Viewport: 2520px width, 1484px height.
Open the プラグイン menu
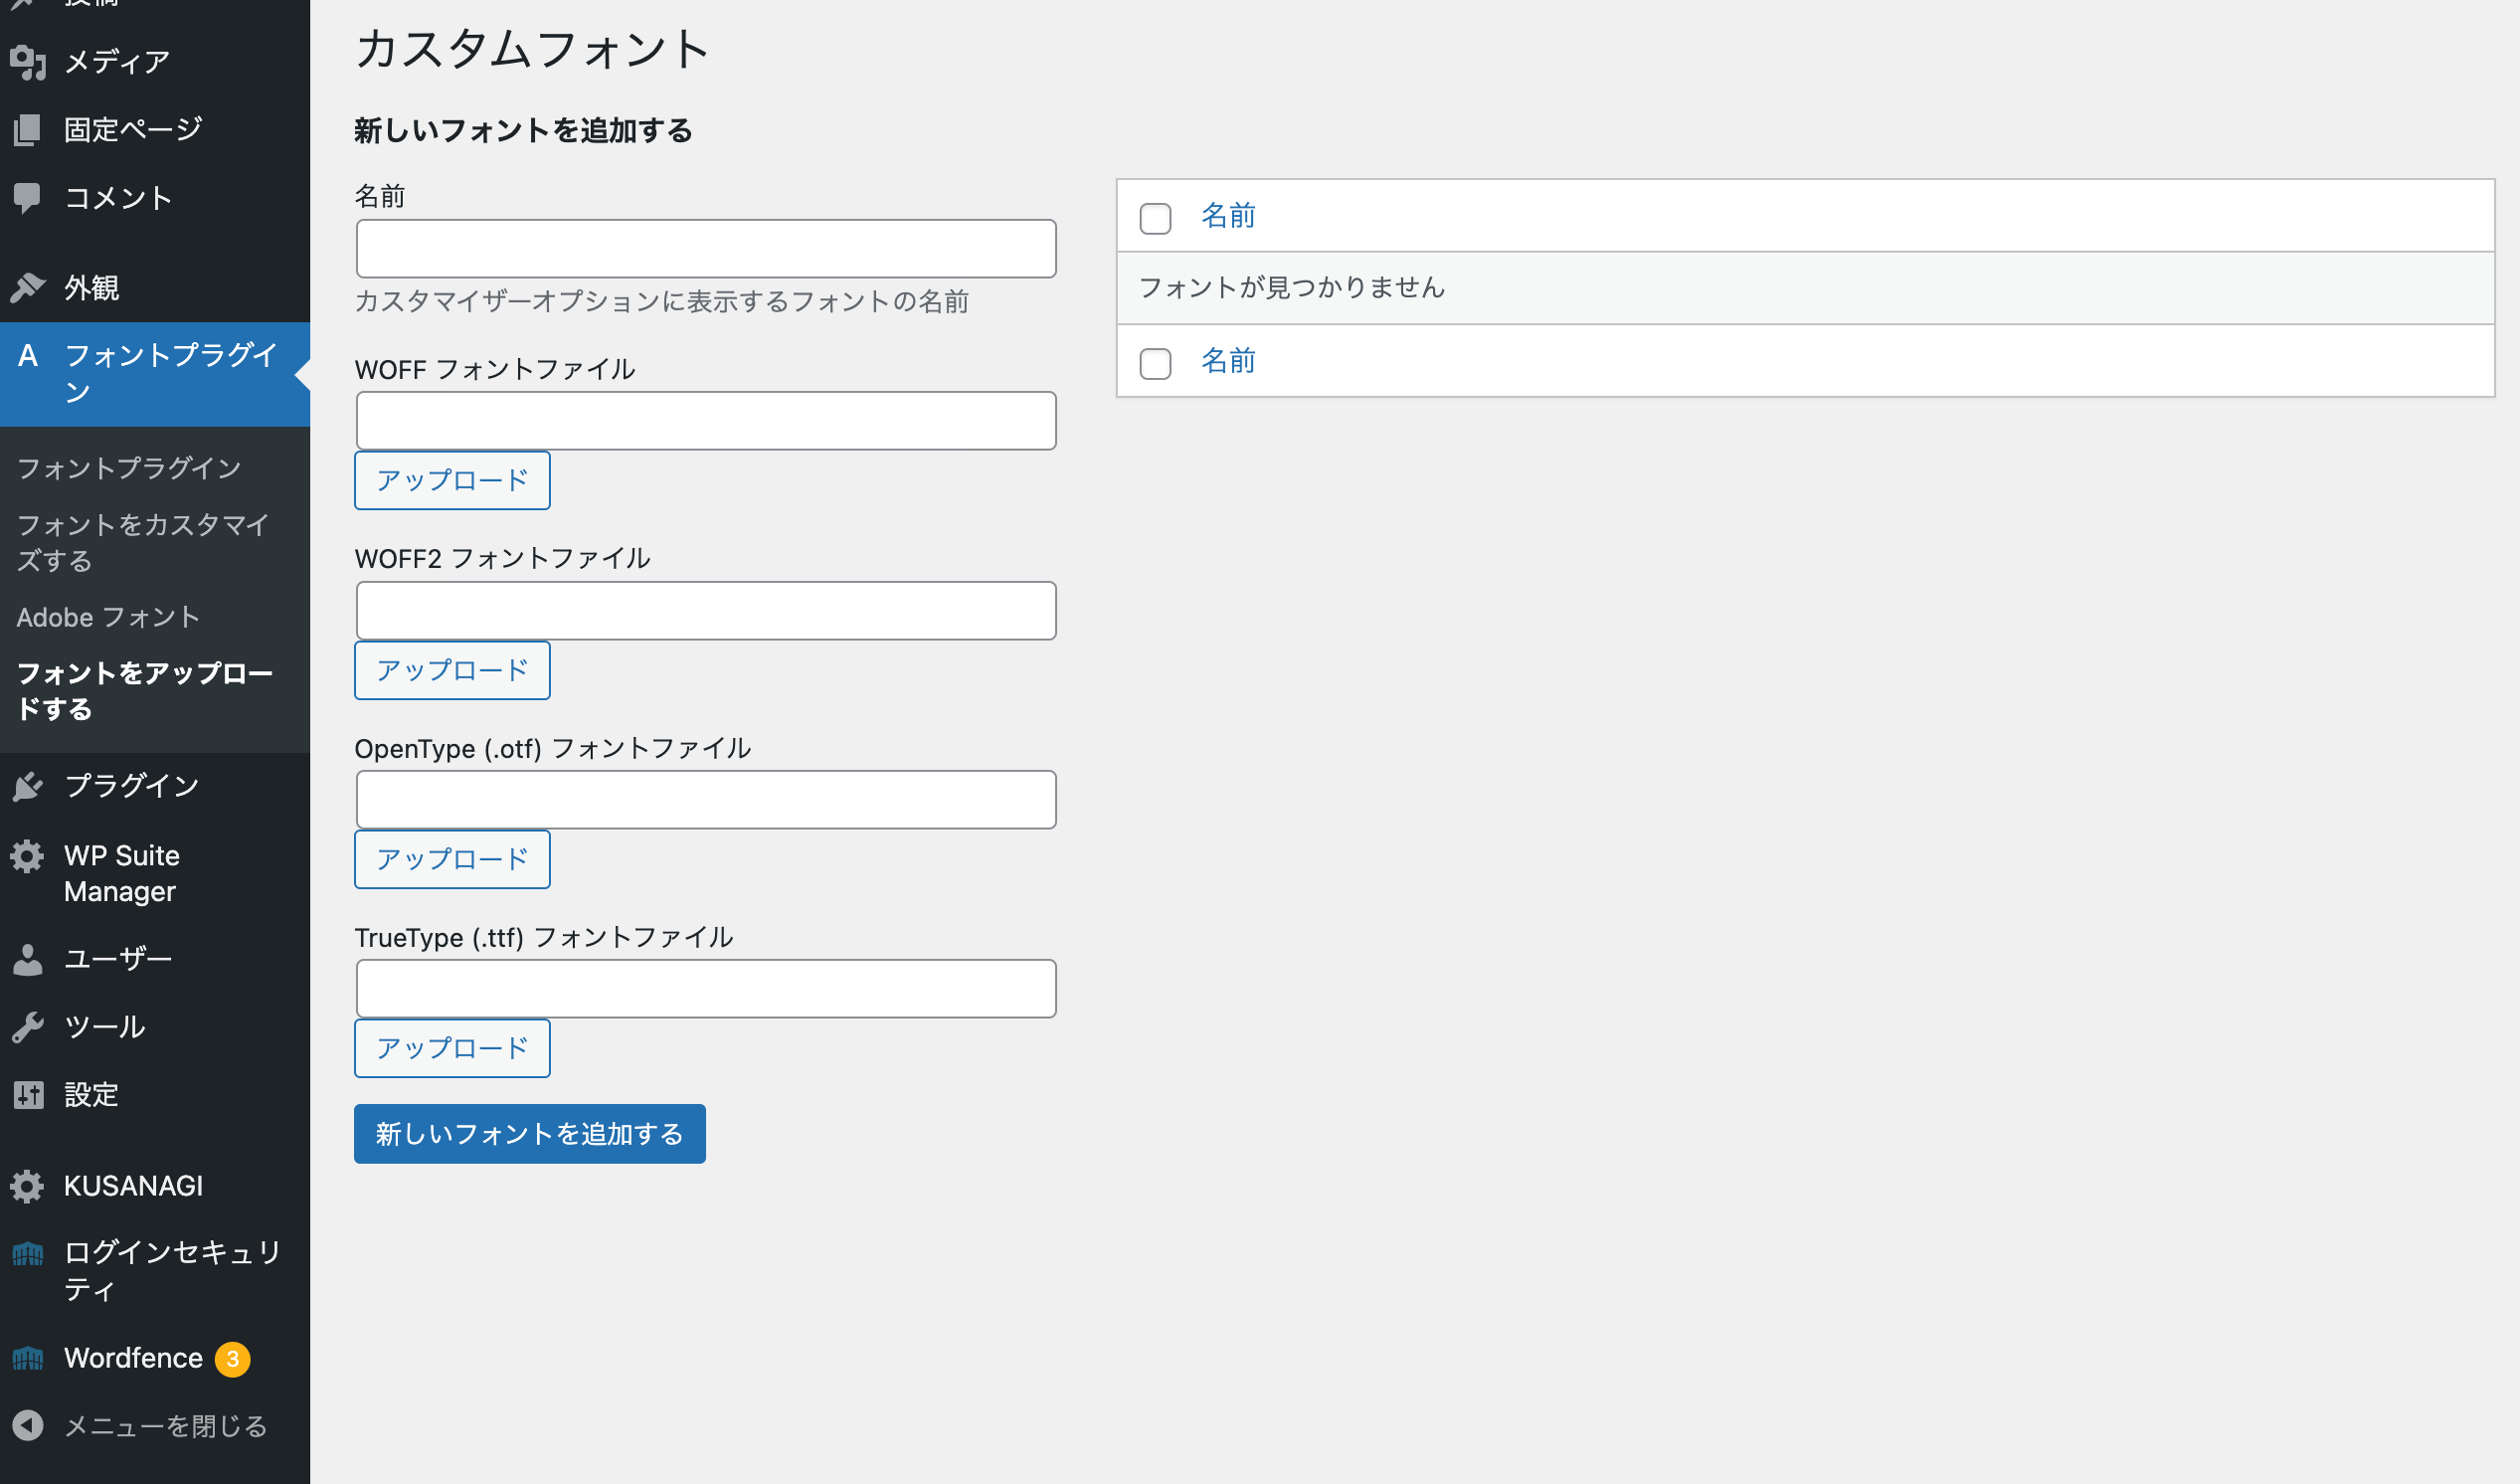(x=155, y=787)
